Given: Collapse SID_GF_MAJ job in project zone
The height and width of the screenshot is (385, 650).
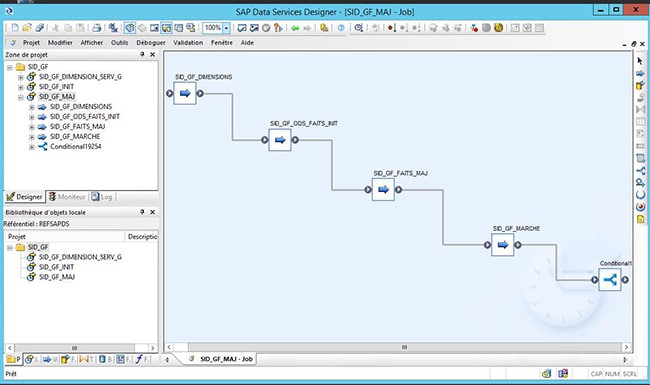Looking at the screenshot, I should (x=20, y=97).
